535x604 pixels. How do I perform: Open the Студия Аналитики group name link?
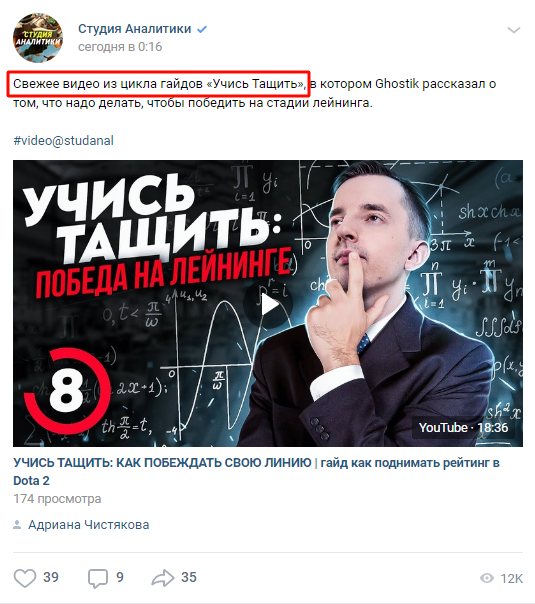pos(134,29)
